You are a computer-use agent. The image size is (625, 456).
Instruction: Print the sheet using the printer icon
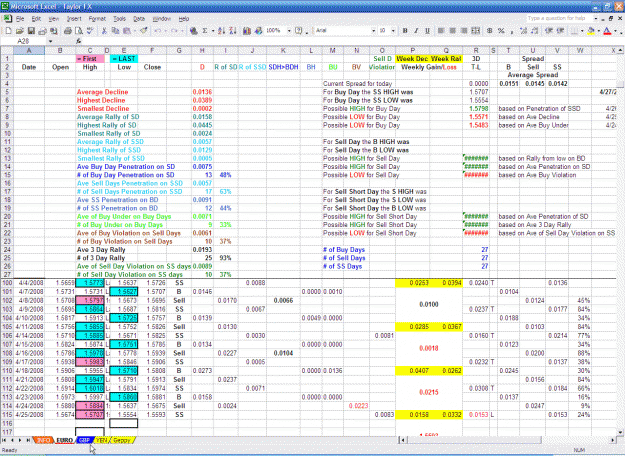click(x=68, y=31)
